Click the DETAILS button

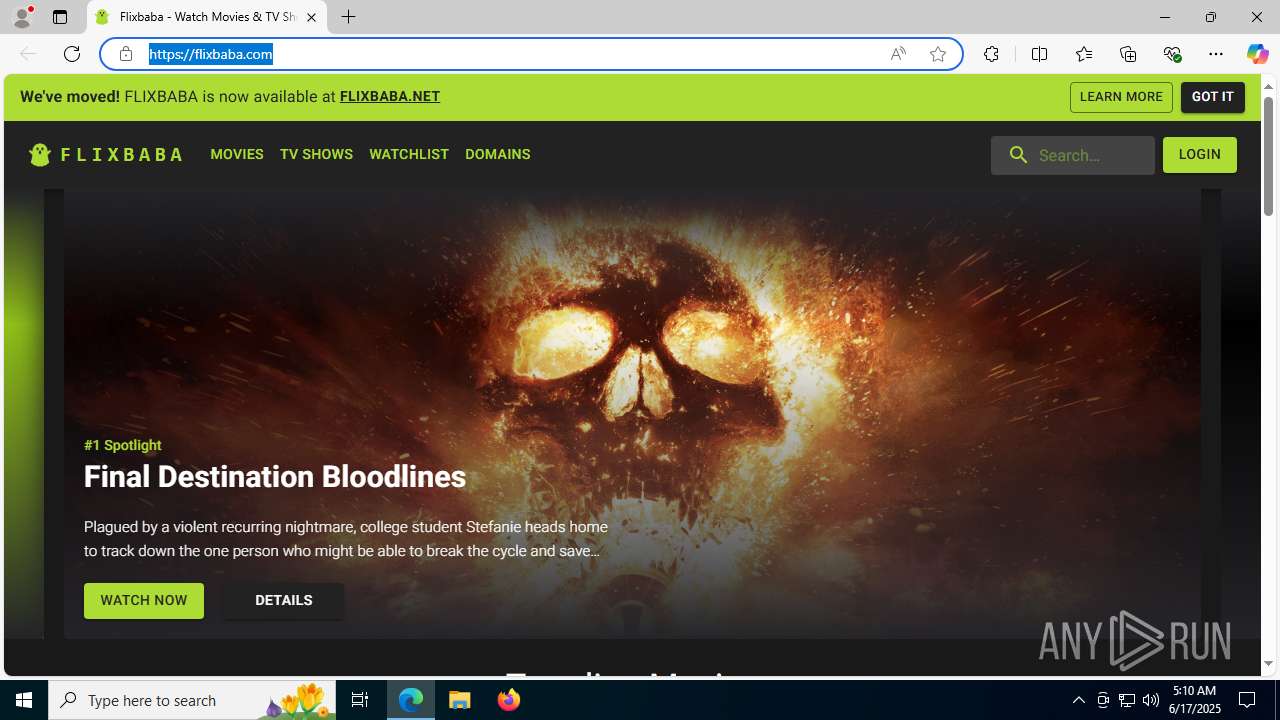tap(284, 601)
